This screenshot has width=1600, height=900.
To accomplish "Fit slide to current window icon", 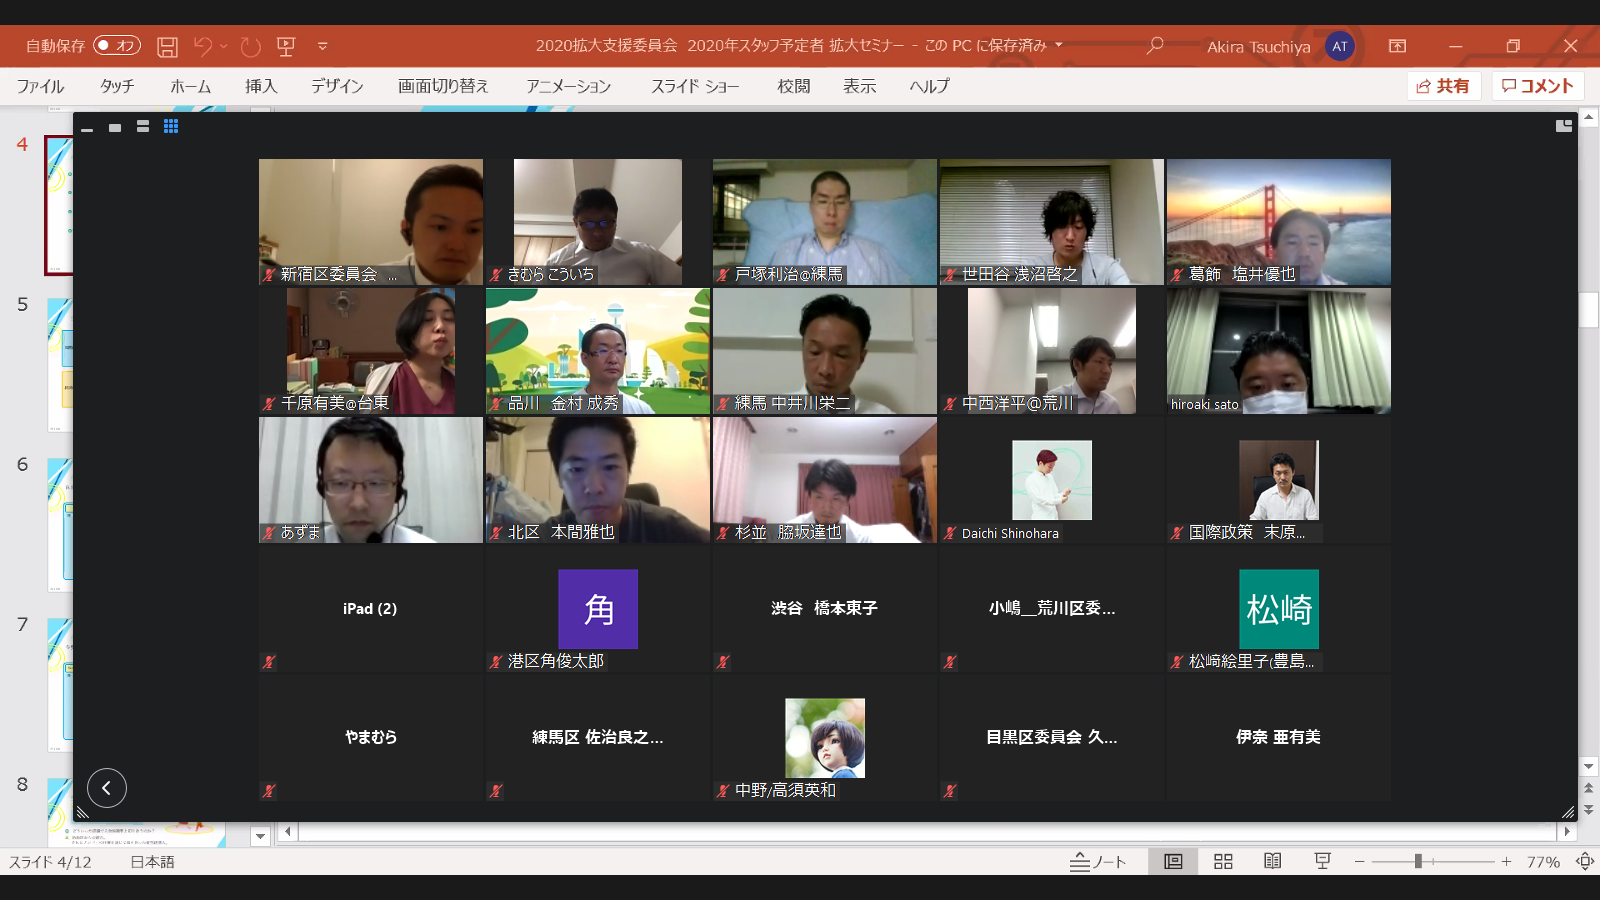I will [1585, 861].
